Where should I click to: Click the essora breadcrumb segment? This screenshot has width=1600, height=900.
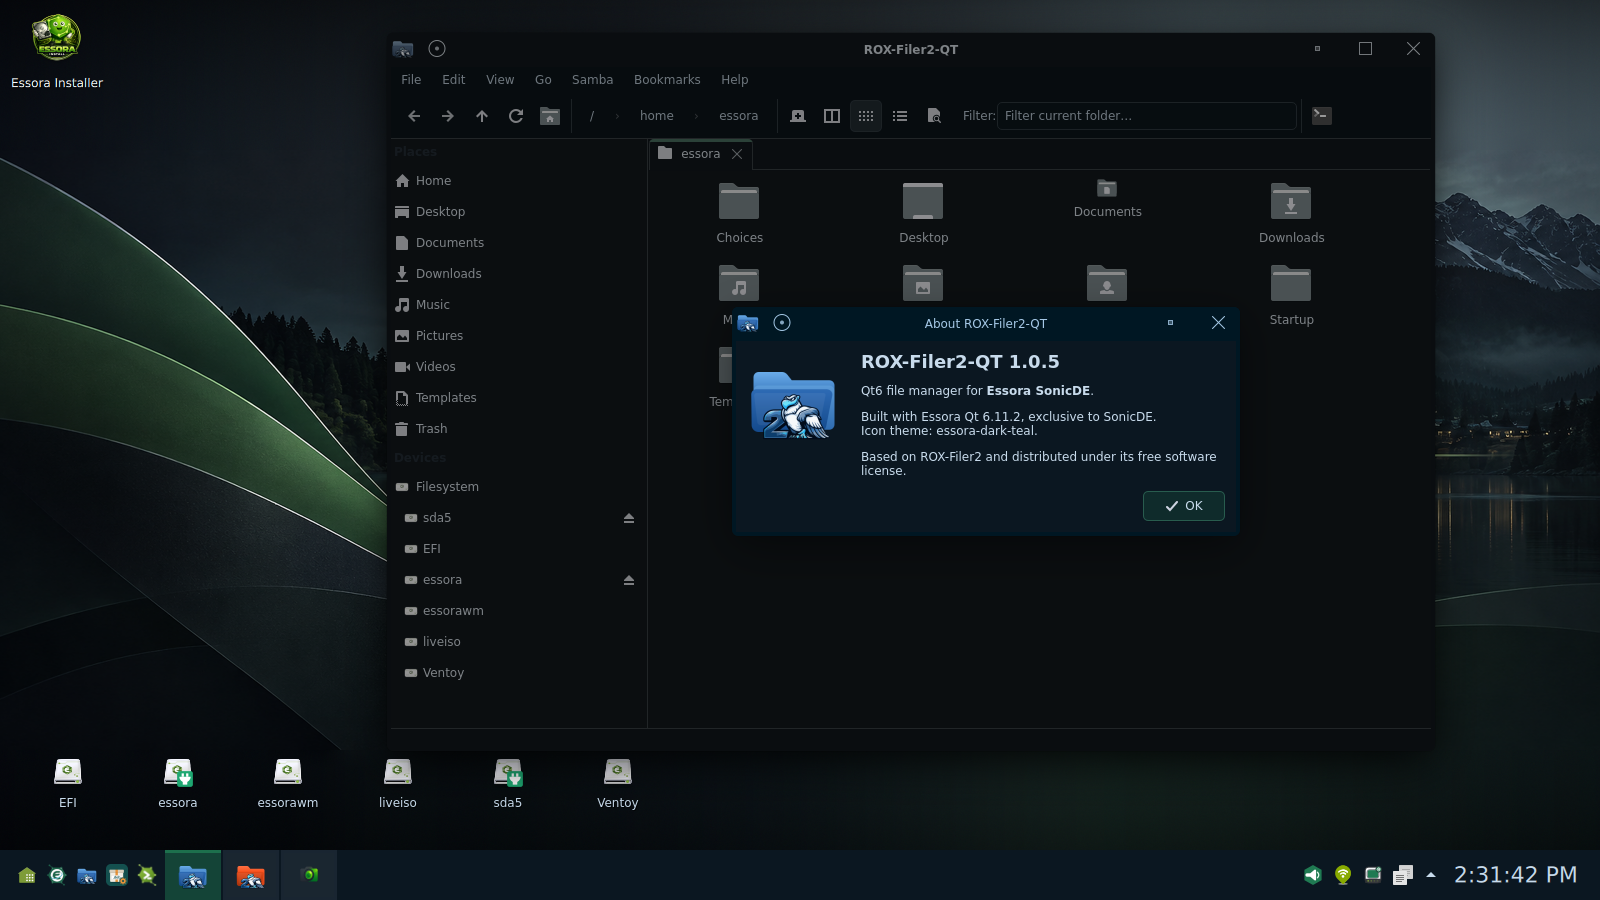tap(739, 116)
